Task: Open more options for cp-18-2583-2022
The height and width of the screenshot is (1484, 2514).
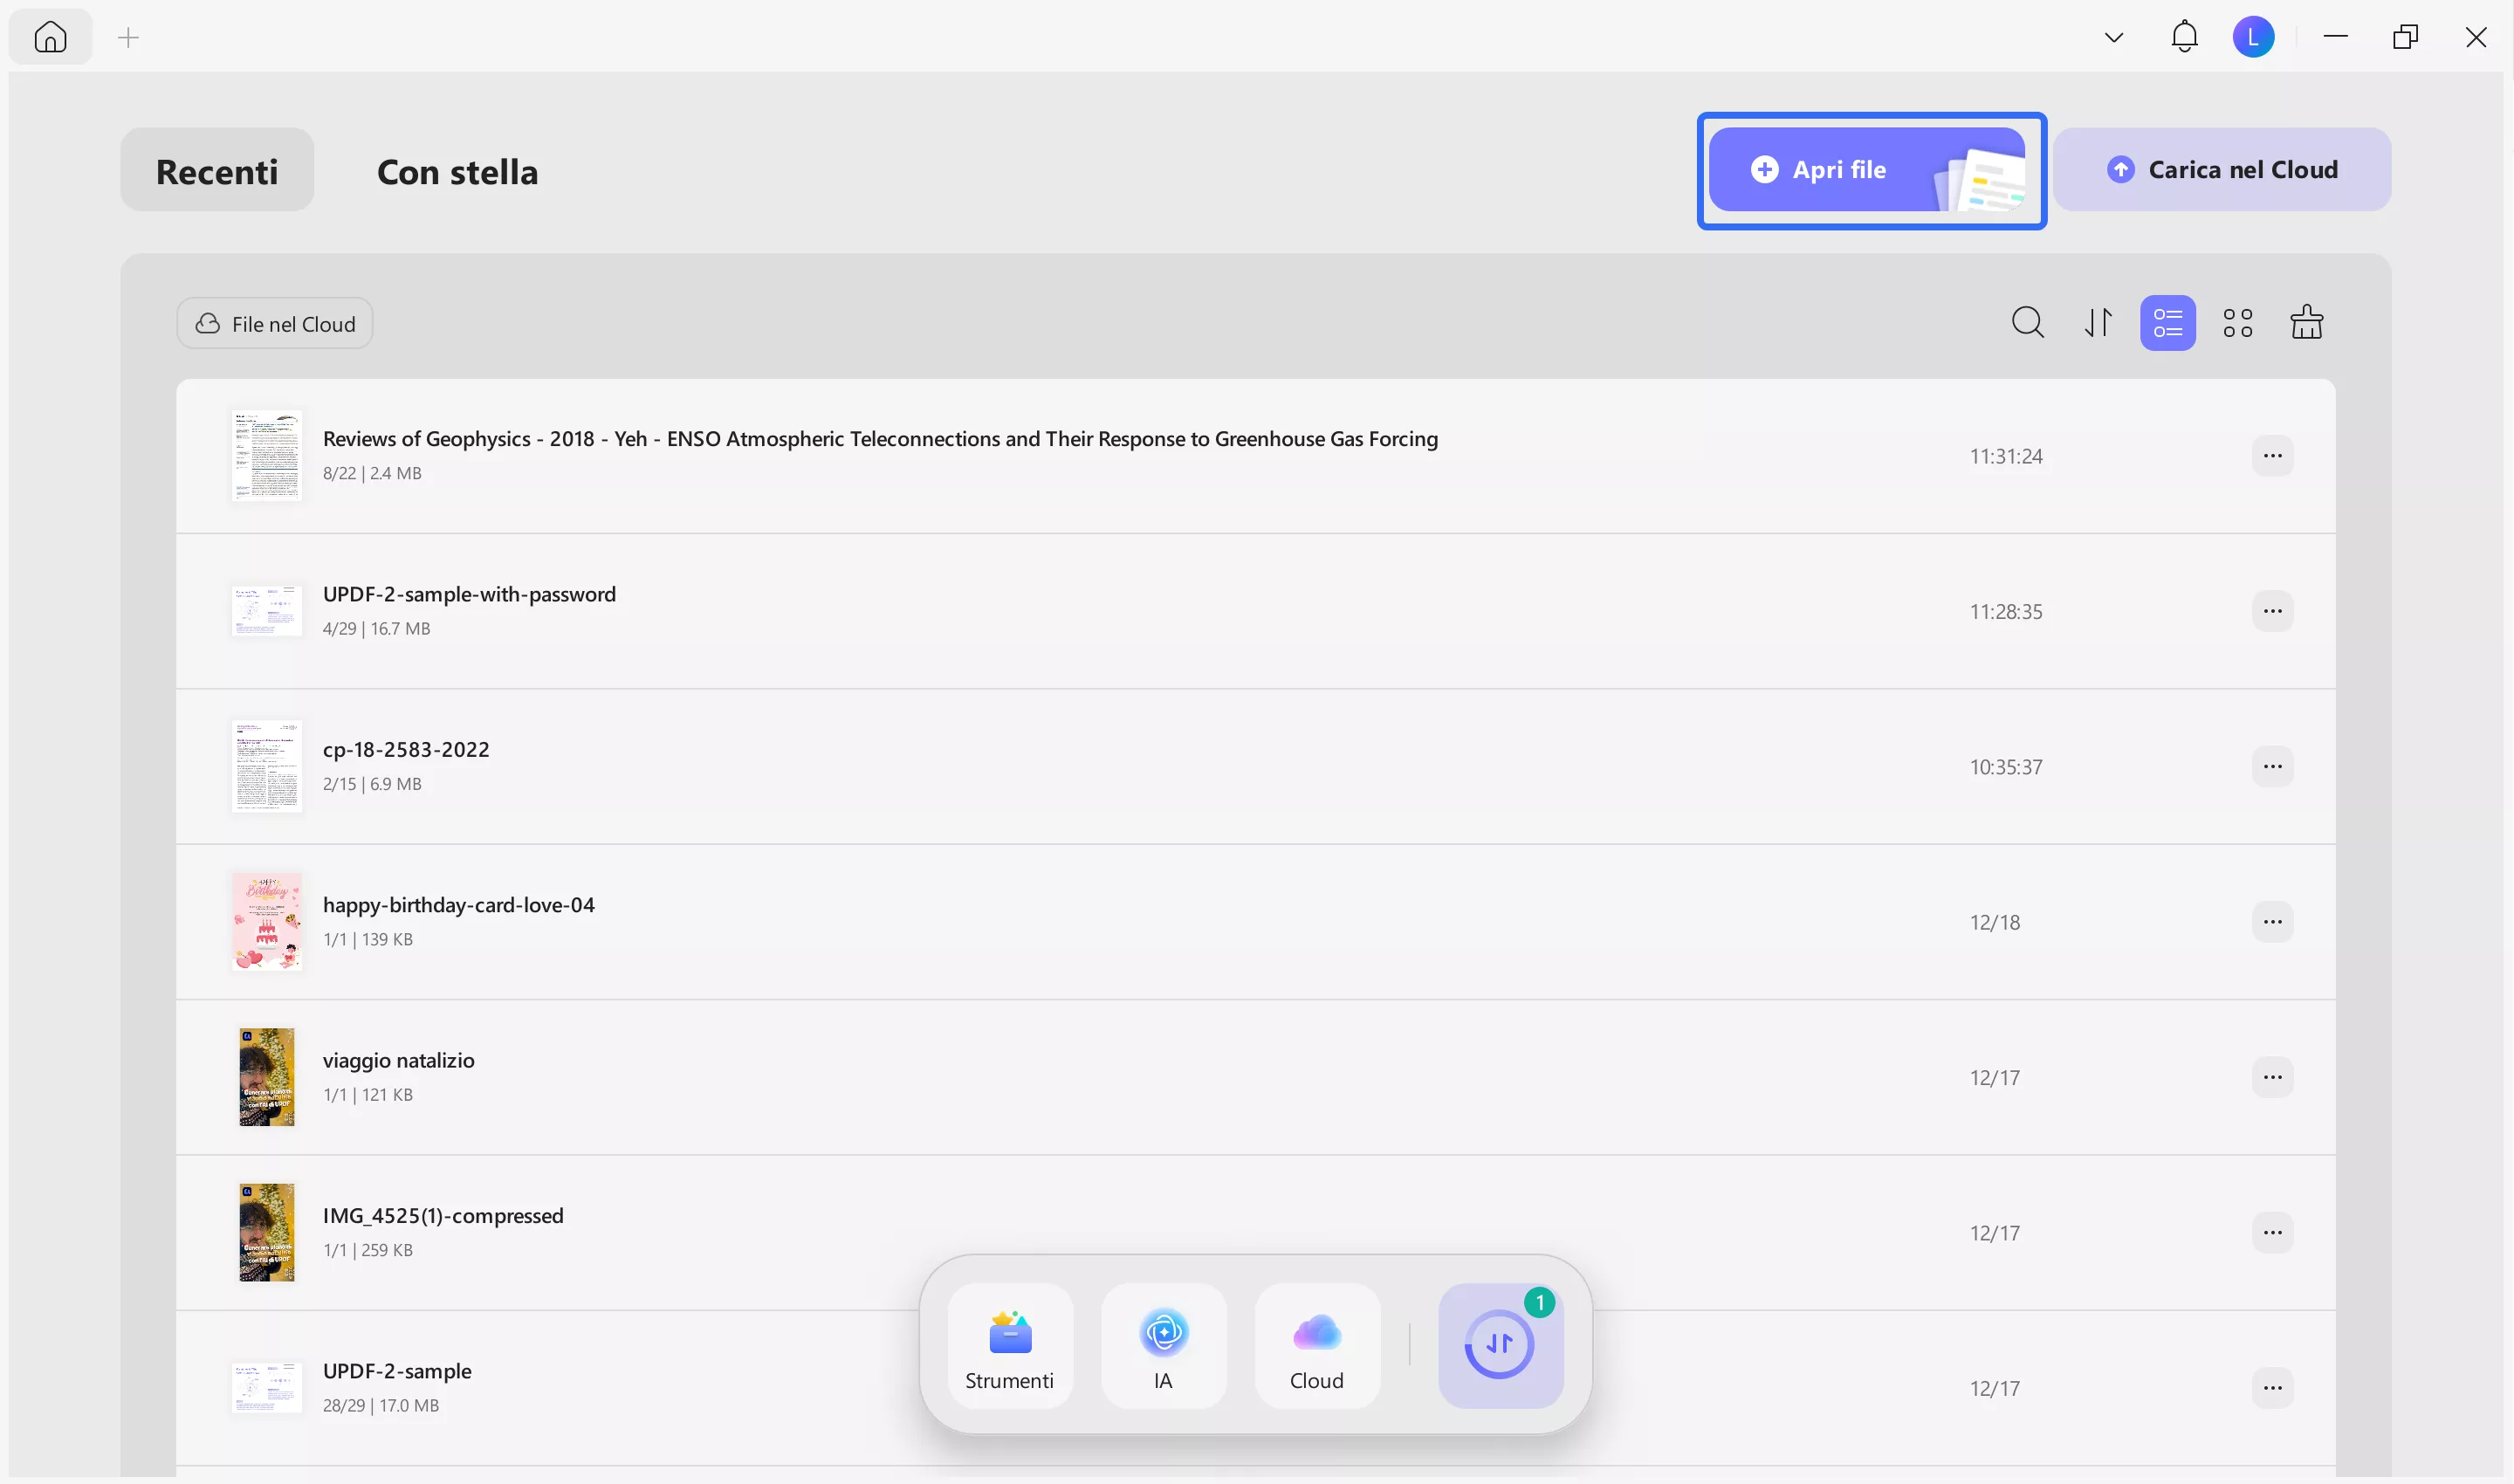Action: click(x=2272, y=767)
